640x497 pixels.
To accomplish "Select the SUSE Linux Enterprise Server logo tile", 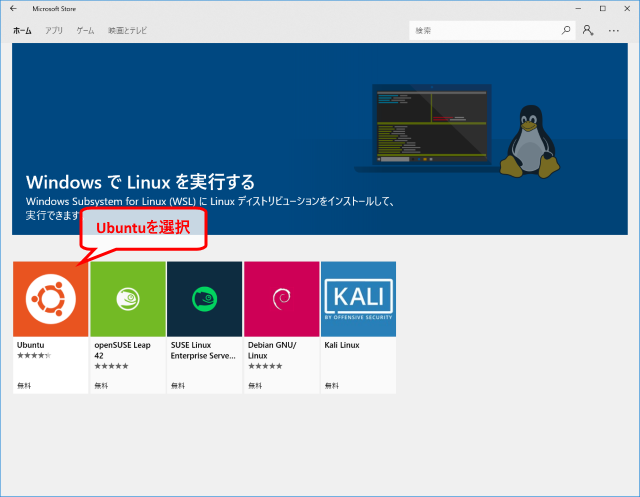I will (x=204, y=299).
